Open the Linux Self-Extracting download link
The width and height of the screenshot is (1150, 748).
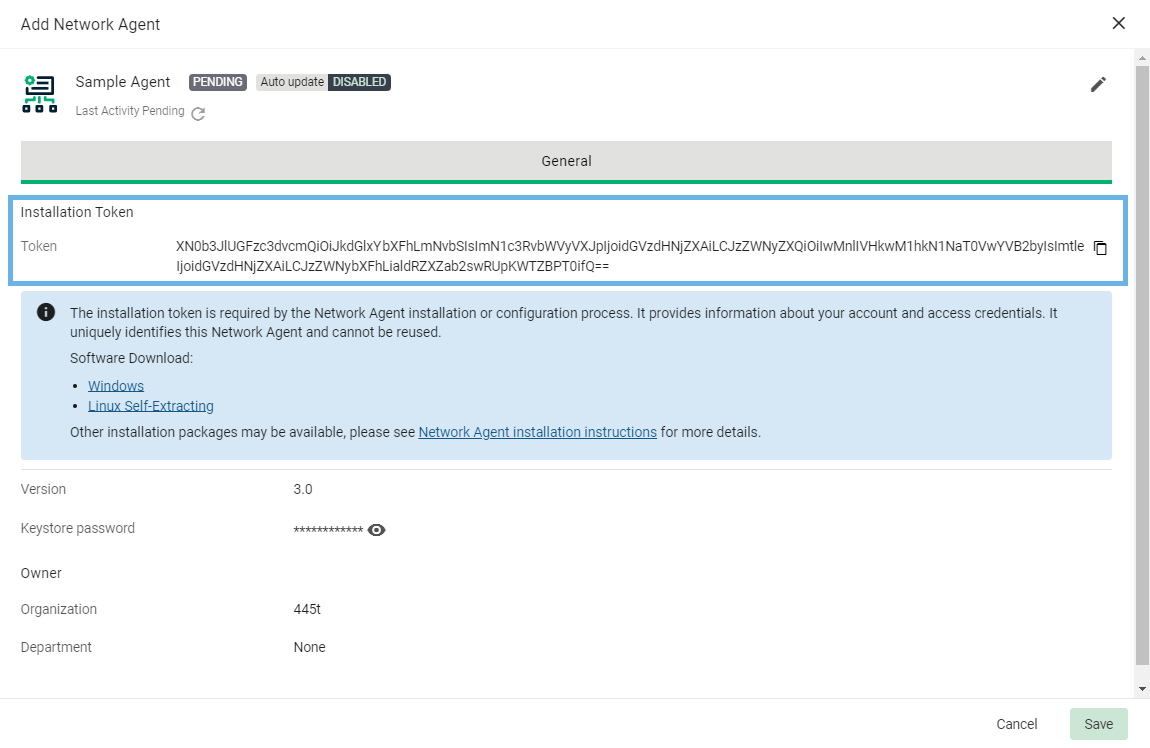[151, 406]
